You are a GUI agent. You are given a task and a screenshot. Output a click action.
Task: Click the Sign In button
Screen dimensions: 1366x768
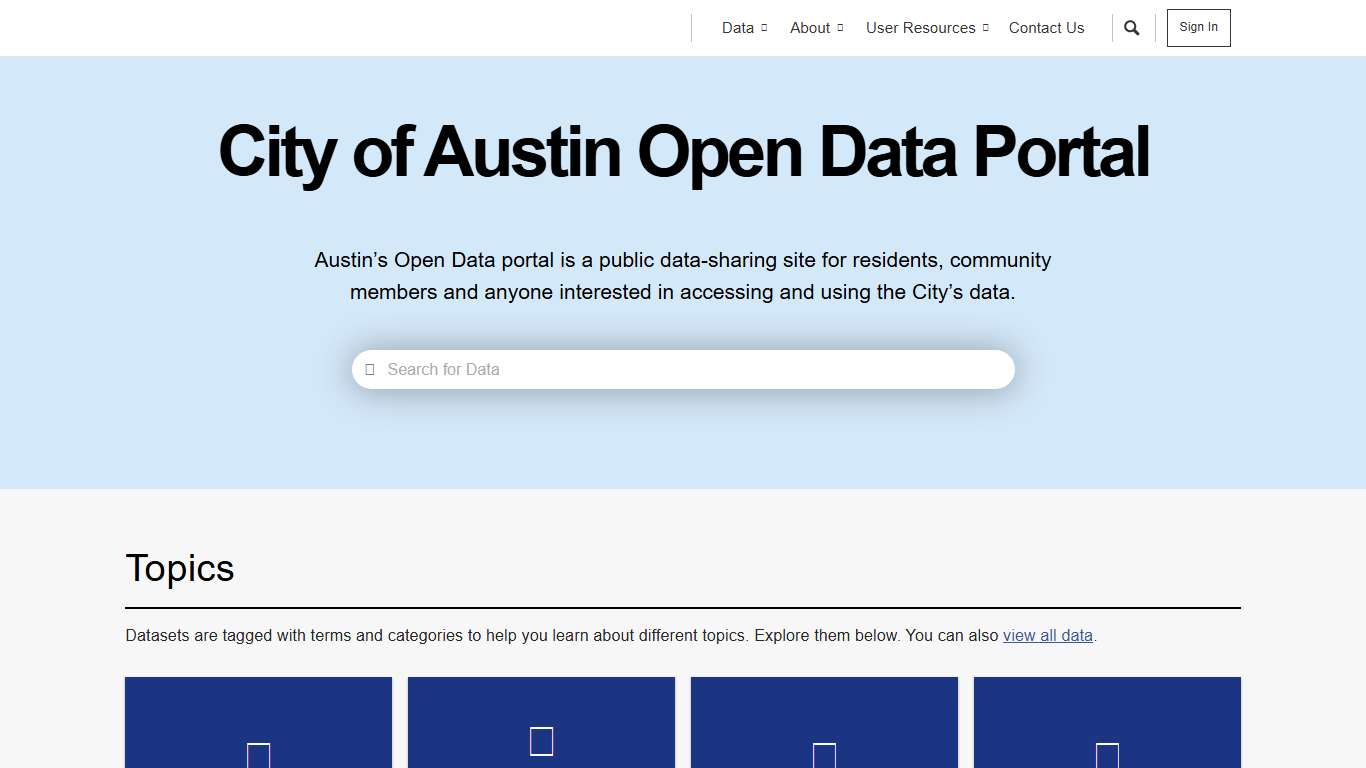(1198, 27)
